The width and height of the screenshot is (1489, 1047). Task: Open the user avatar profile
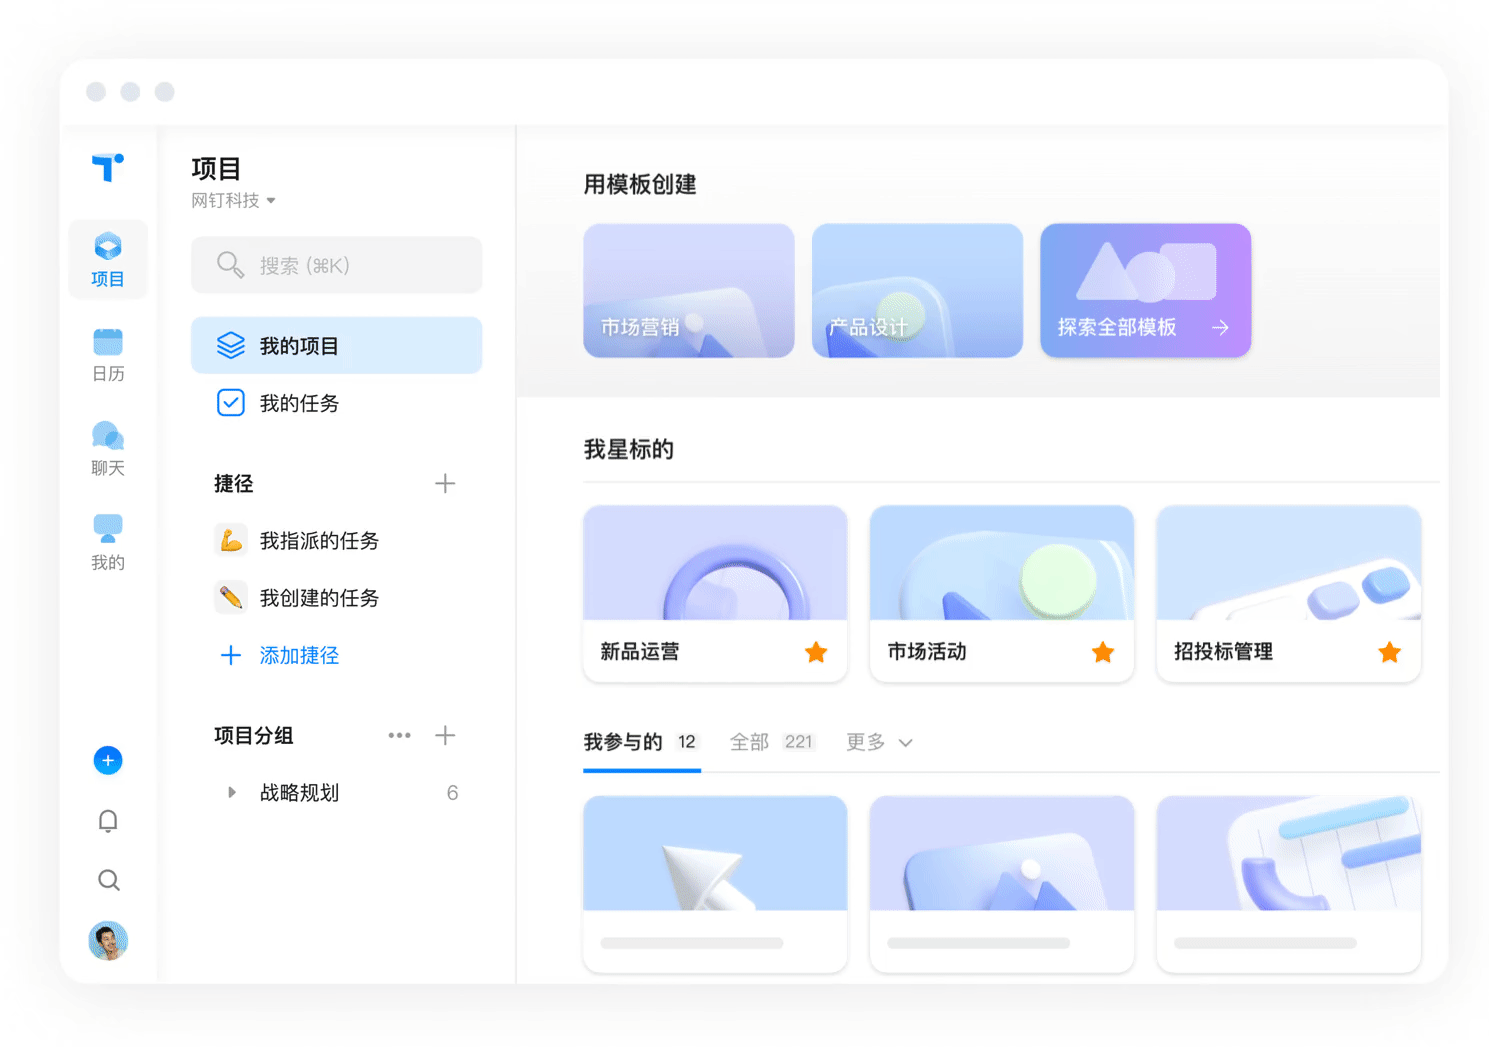tap(108, 941)
